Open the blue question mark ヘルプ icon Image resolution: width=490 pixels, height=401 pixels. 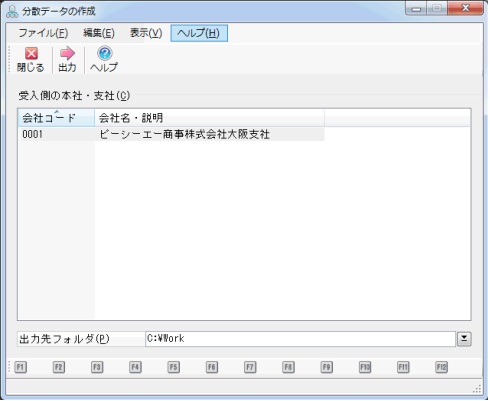point(104,53)
